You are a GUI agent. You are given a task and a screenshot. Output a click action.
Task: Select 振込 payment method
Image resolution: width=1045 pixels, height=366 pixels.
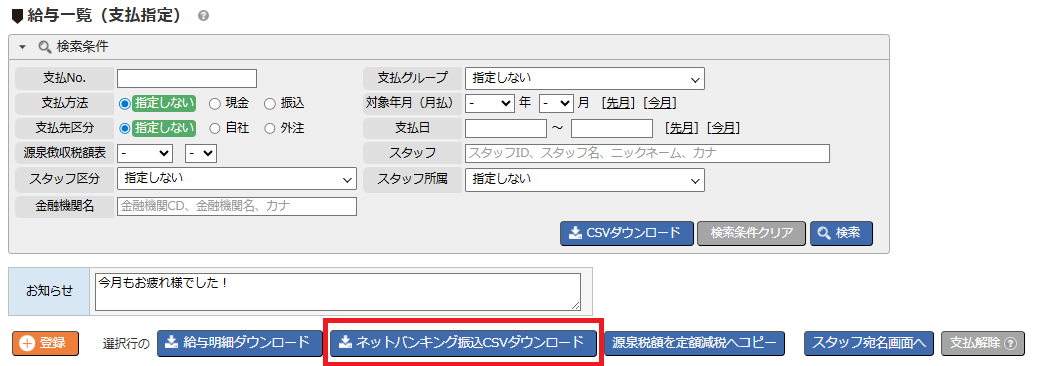click(269, 103)
